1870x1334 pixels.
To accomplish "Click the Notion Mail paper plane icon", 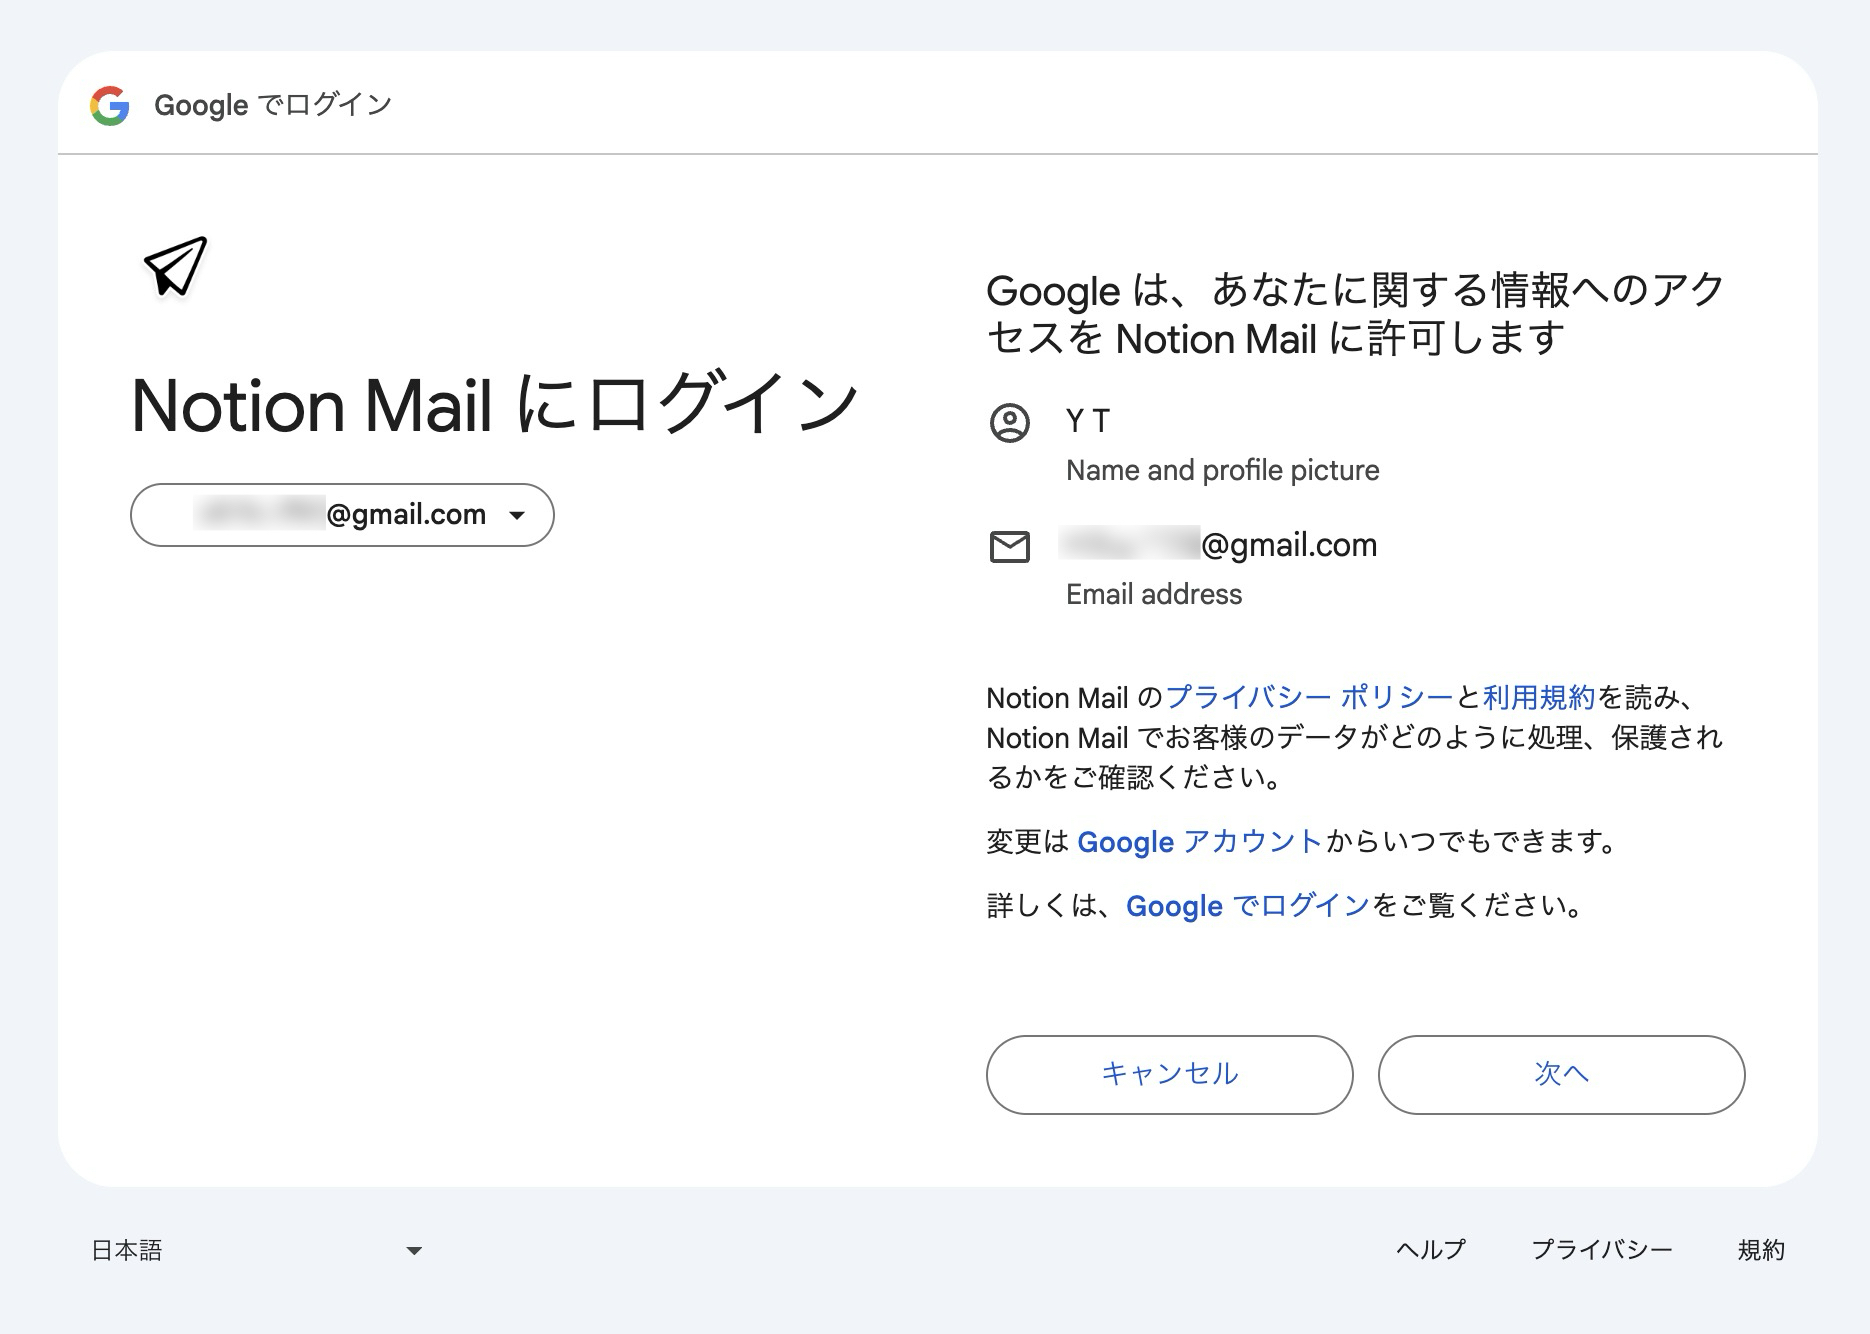I will pyautogui.click(x=175, y=266).
